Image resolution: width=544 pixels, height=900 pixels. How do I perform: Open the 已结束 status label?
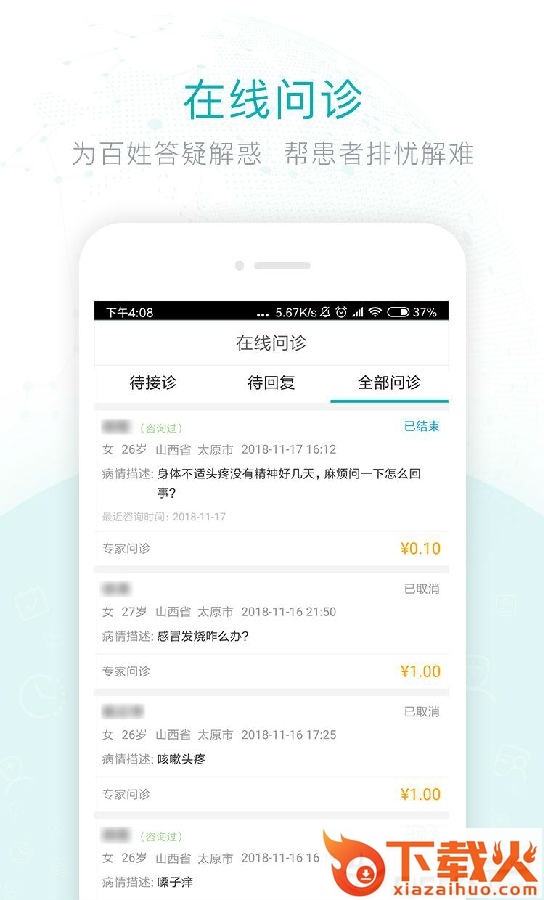[421, 426]
